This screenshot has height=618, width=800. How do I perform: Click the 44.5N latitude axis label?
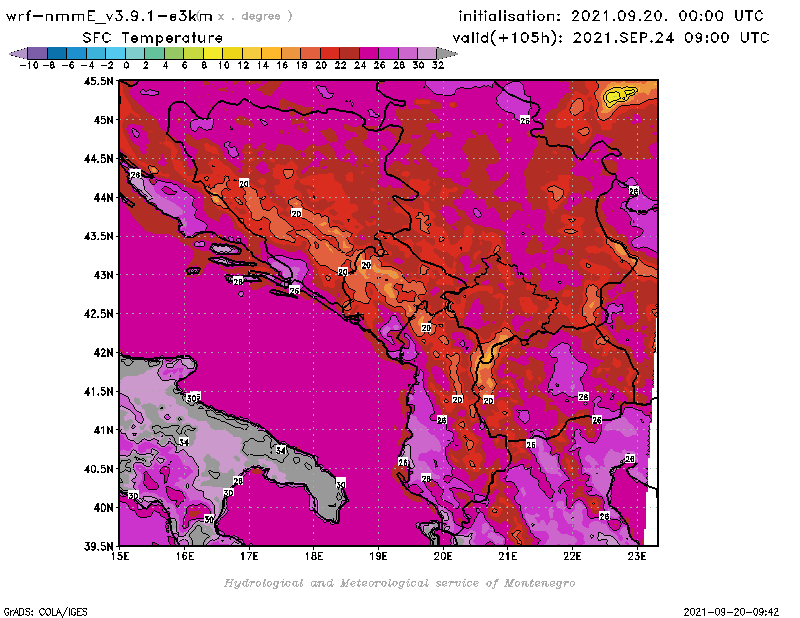pos(98,158)
